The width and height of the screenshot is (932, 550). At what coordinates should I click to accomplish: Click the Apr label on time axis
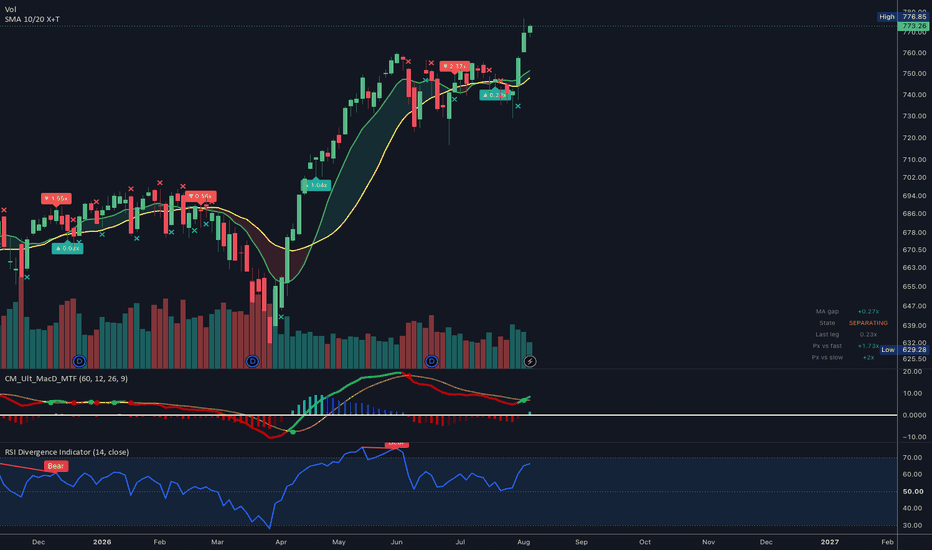tap(281, 542)
